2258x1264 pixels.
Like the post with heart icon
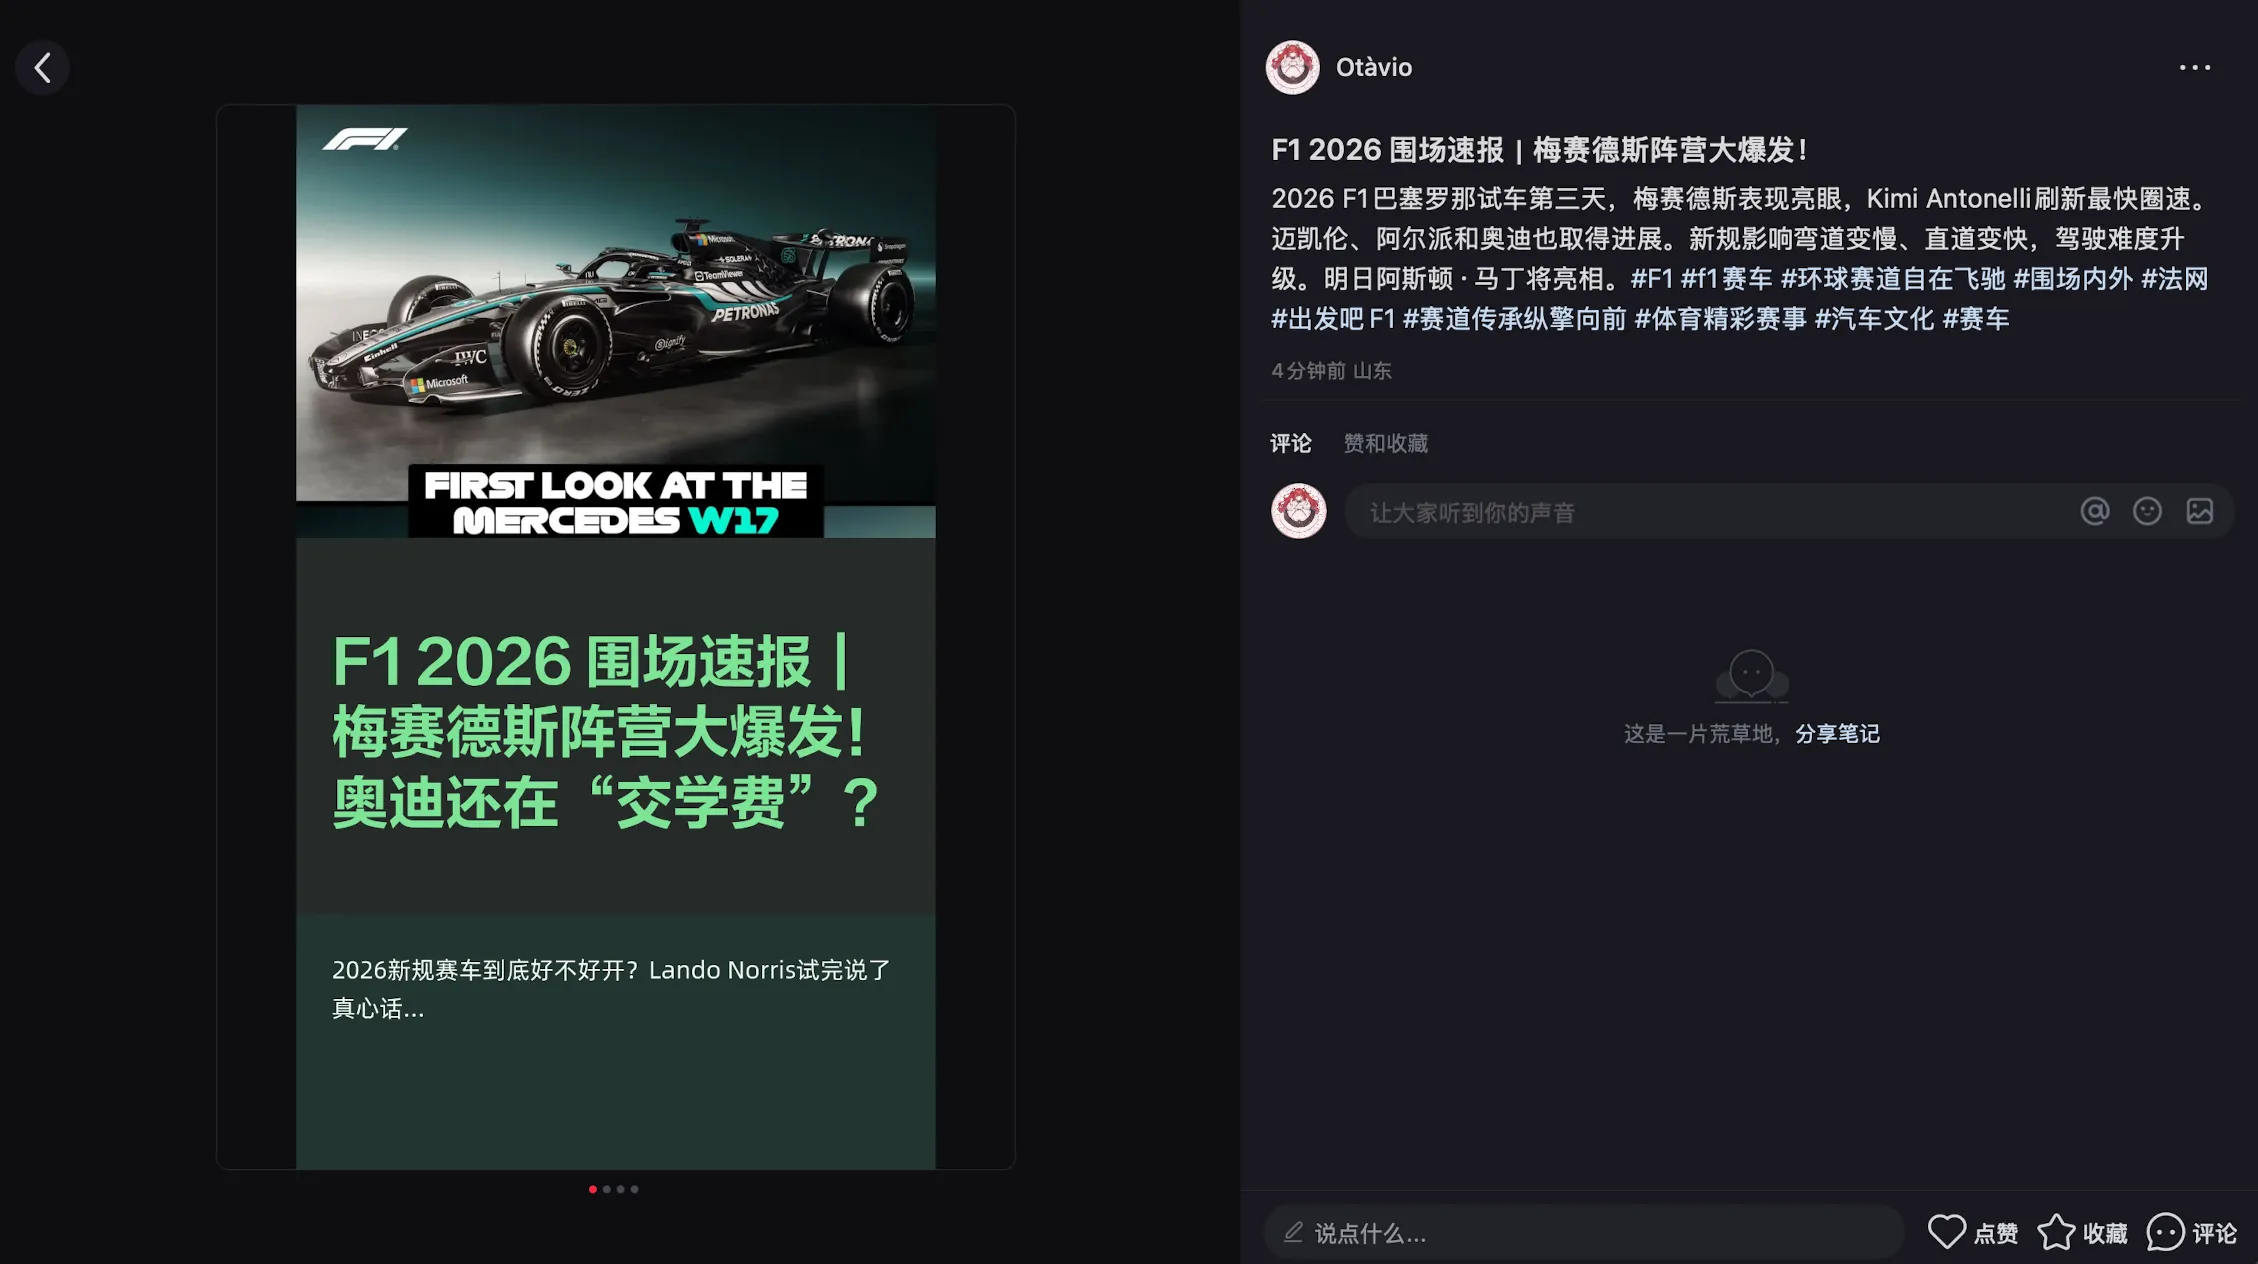tap(1946, 1232)
